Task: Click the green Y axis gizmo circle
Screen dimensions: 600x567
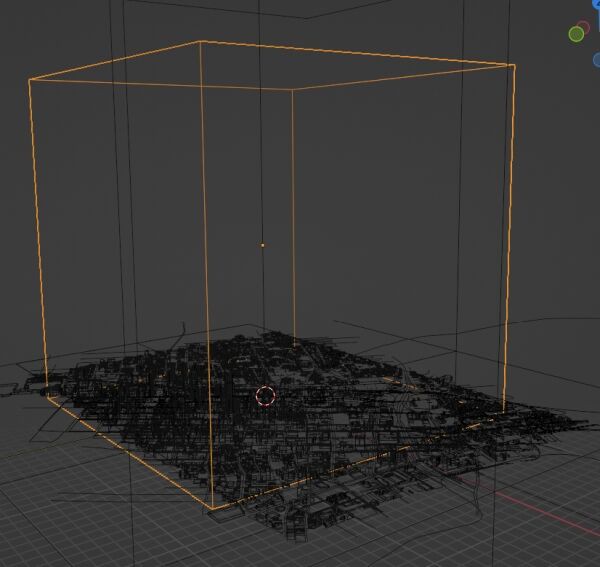Action: (576, 34)
